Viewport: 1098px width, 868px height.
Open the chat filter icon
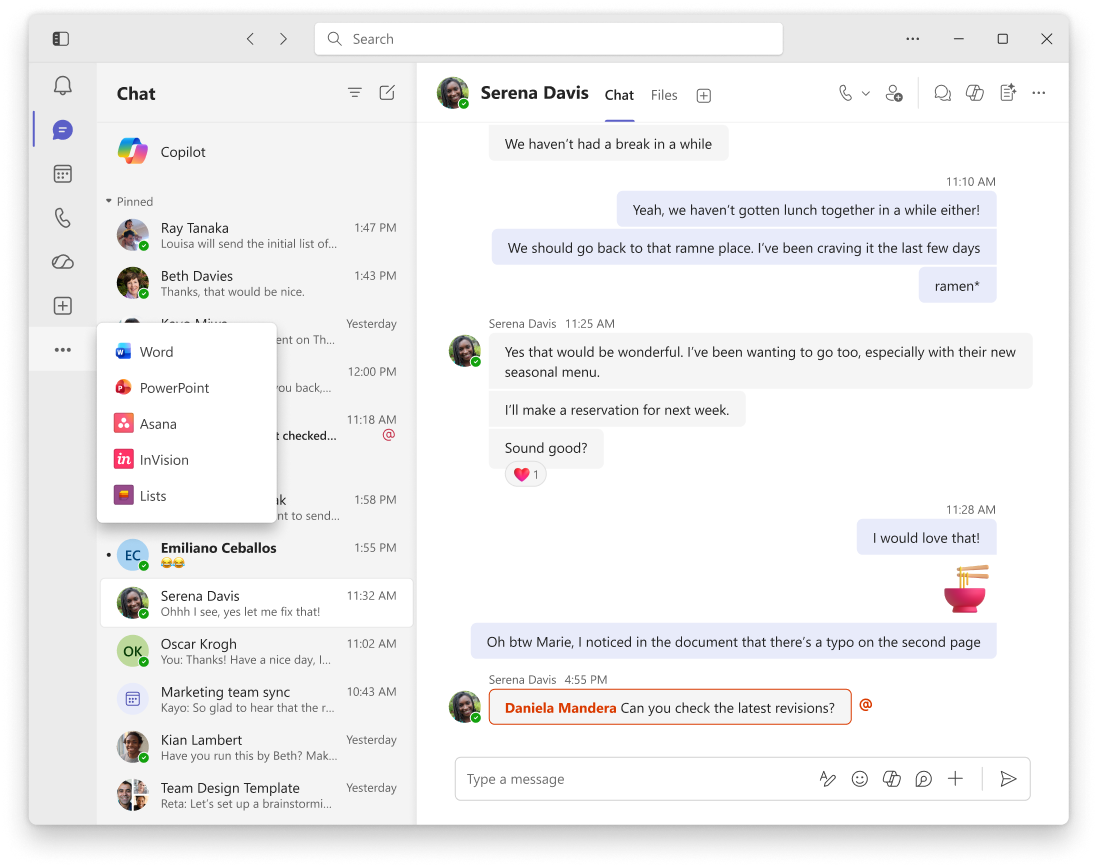click(x=355, y=92)
